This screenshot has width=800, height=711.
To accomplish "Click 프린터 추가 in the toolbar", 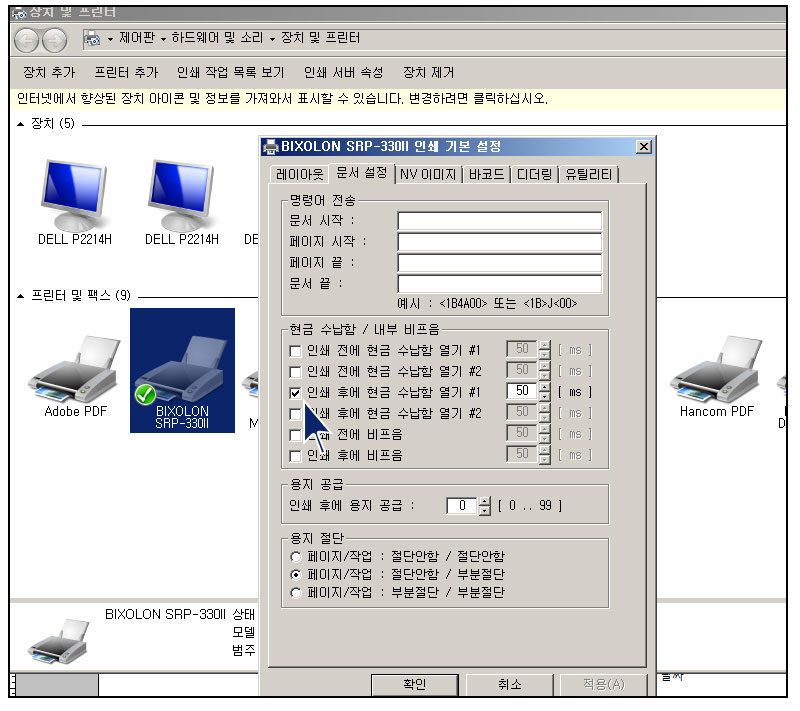I will tap(127, 73).
